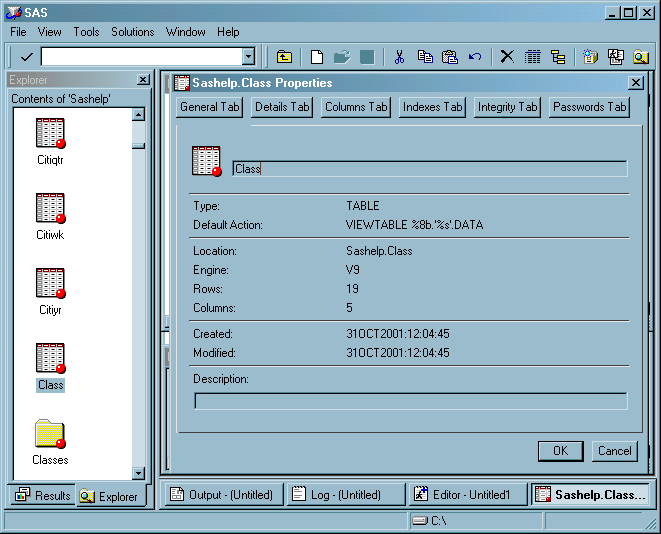
Task: Close the Explorer panel
Action: click(x=143, y=79)
